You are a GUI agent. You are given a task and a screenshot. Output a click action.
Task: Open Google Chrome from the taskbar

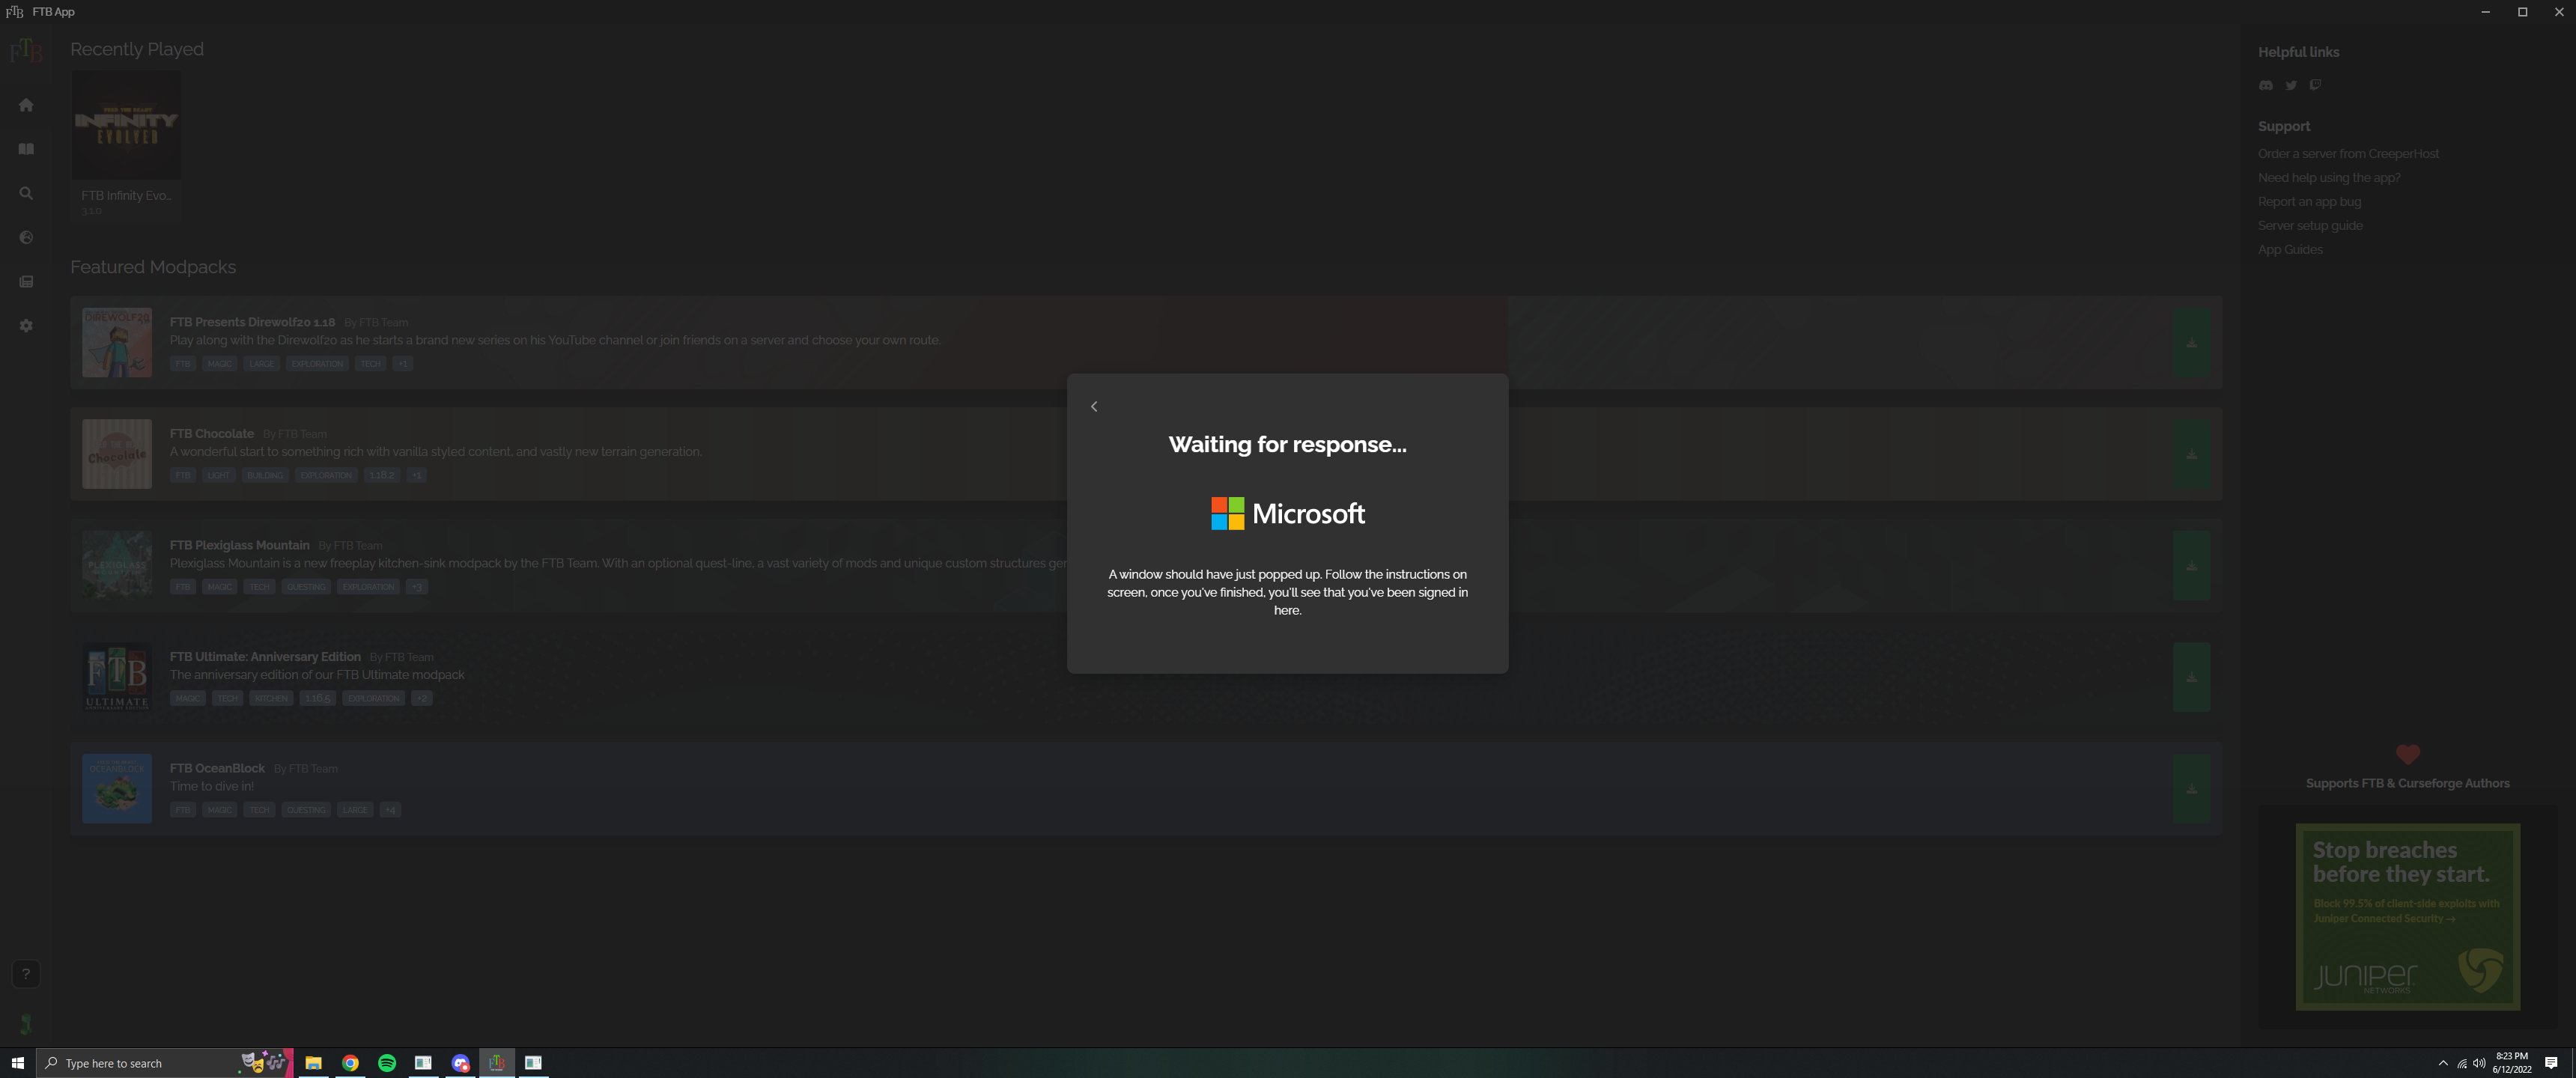(350, 1063)
